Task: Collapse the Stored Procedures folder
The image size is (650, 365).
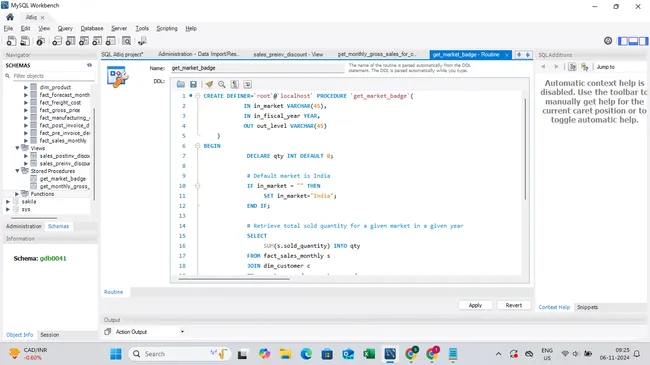Action: [17, 170]
